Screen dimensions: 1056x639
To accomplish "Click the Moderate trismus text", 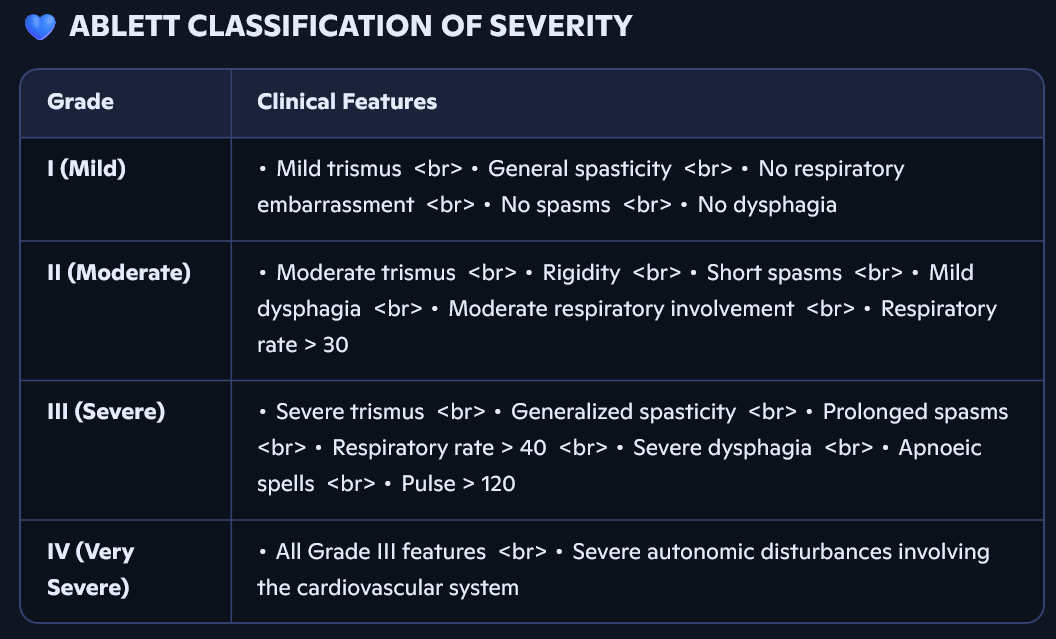I will [365, 273].
